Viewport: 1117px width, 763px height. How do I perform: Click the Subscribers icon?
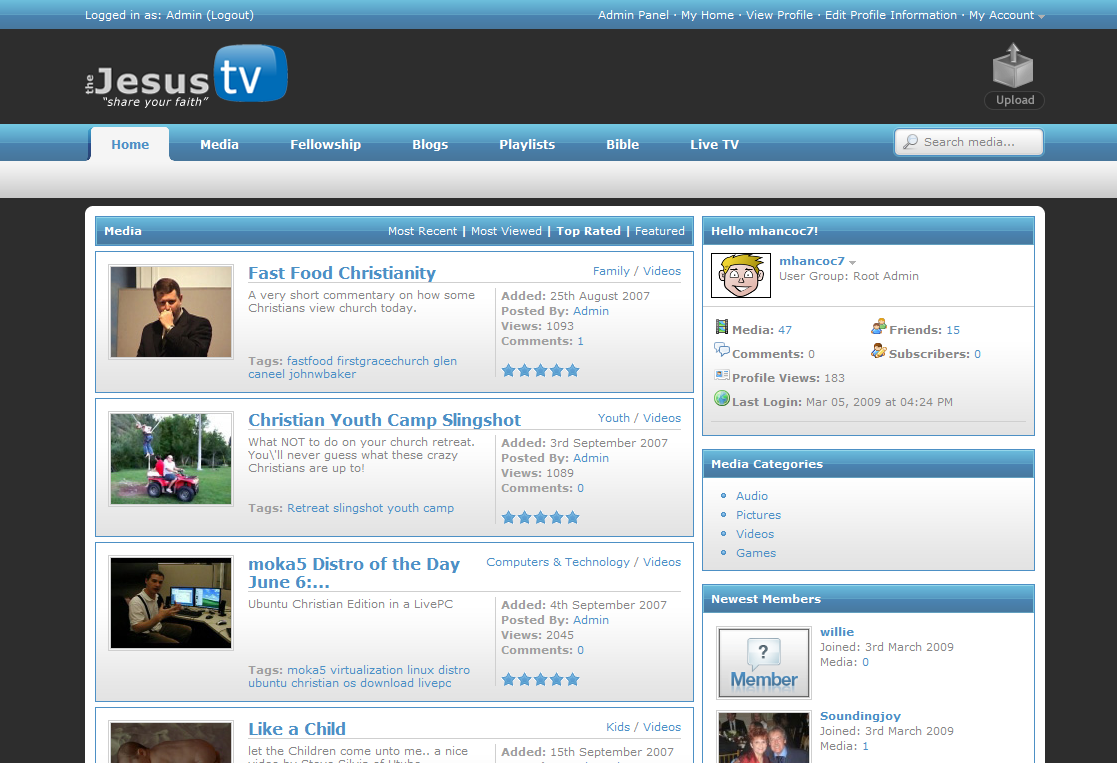coord(878,351)
